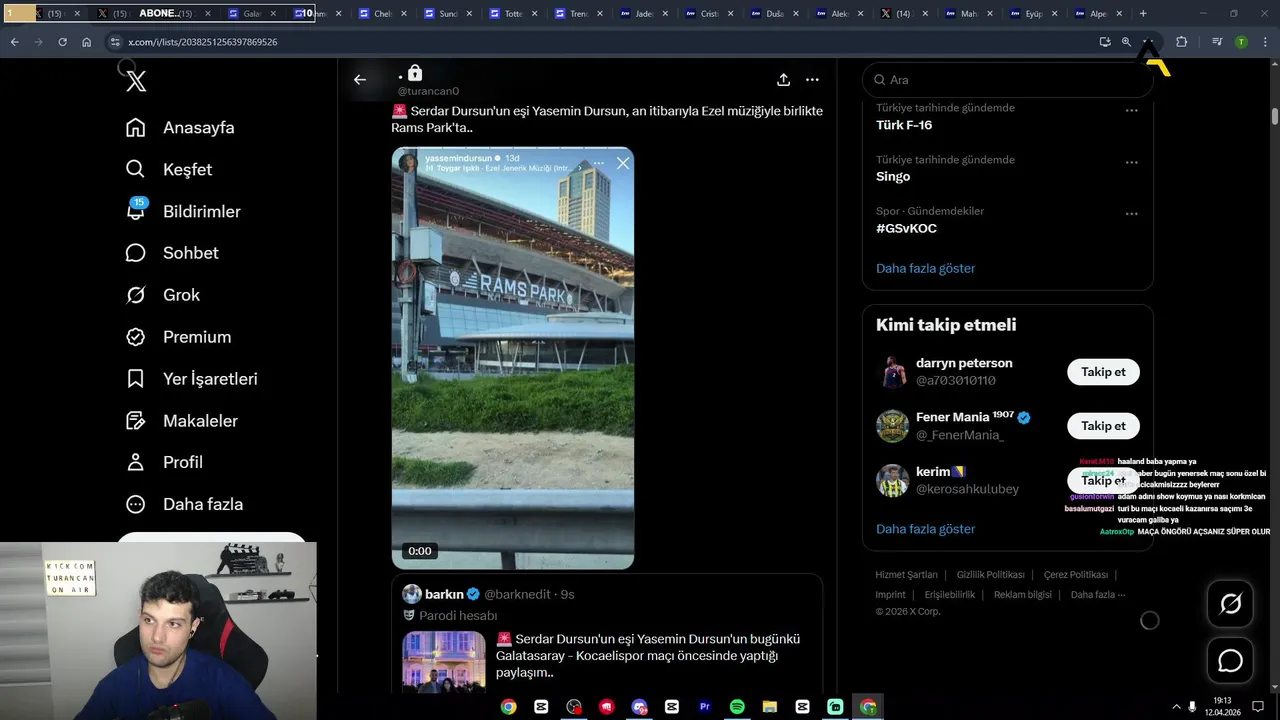Play the Rams Park story video
Screen dimensions: 1280x720
512,358
